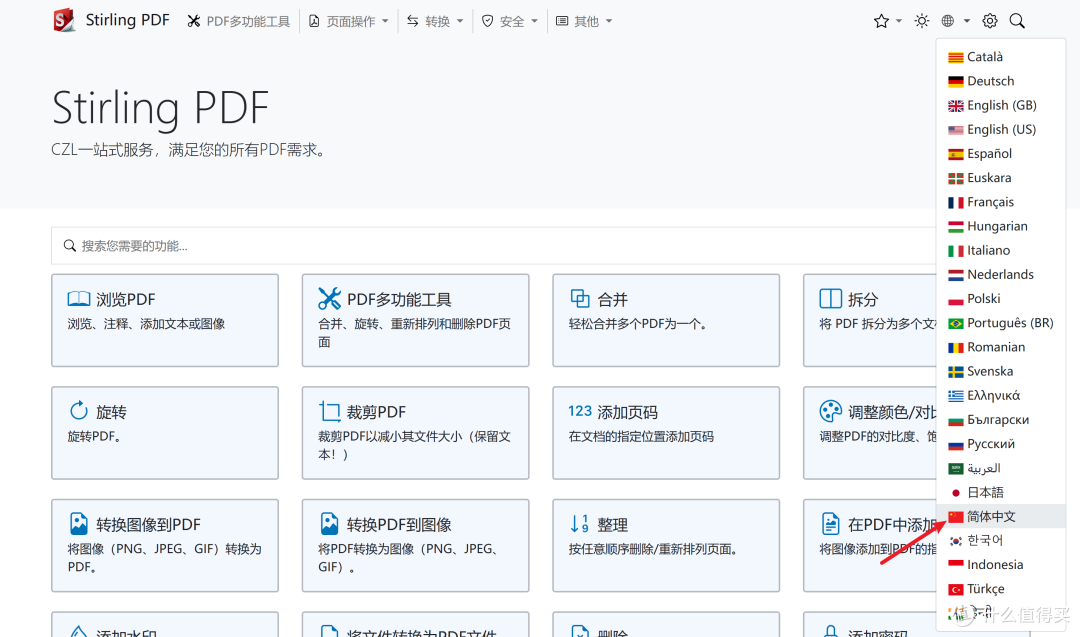Open the 合并 tool card
The height and width of the screenshot is (637, 1080).
coord(666,320)
